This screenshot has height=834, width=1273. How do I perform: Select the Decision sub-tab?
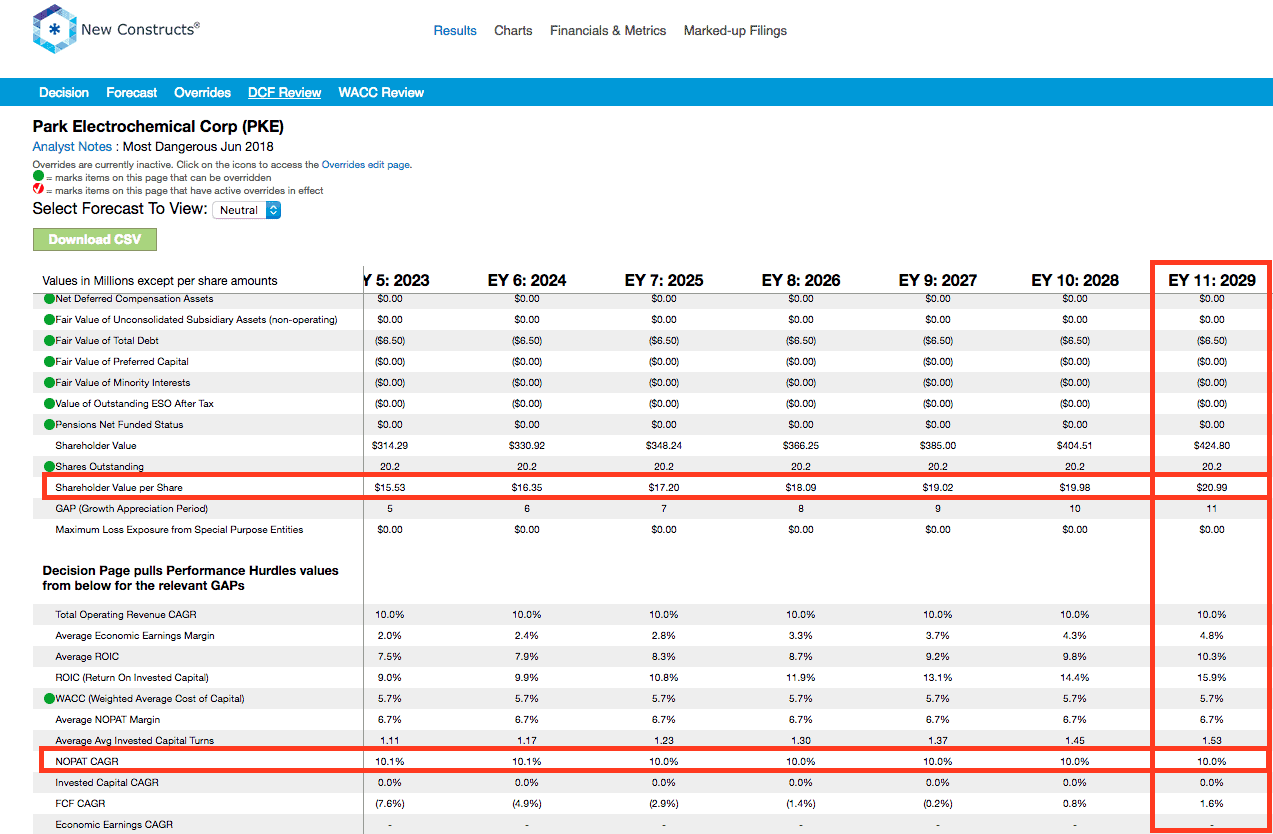point(64,92)
